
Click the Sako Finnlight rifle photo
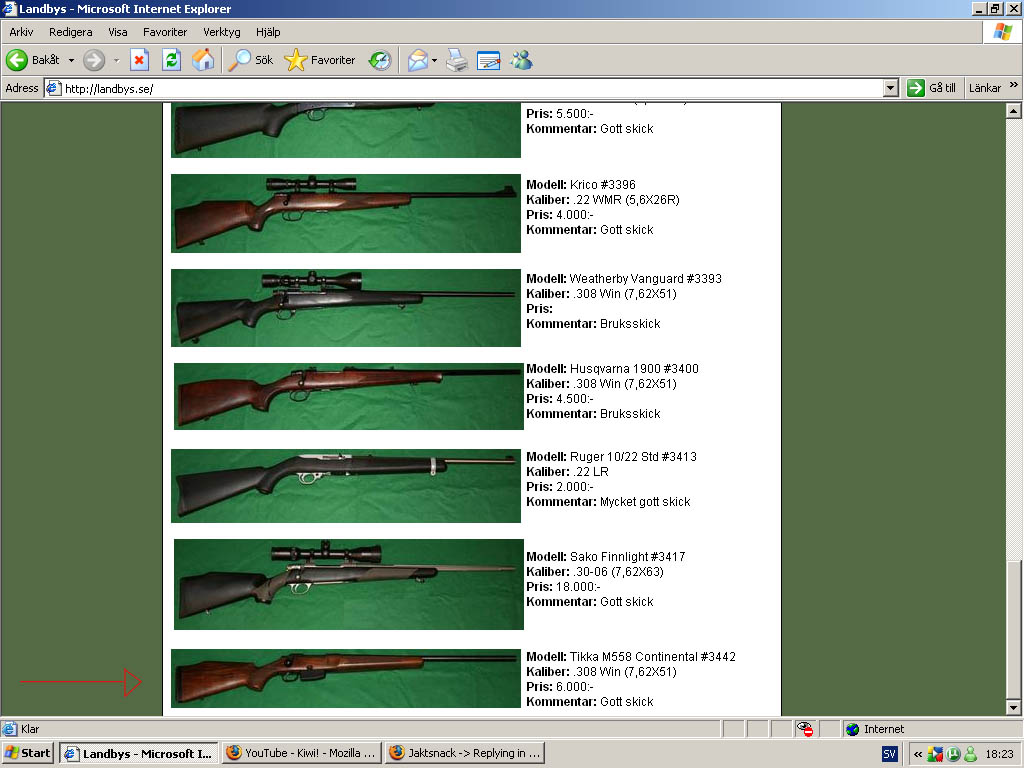[348, 584]
